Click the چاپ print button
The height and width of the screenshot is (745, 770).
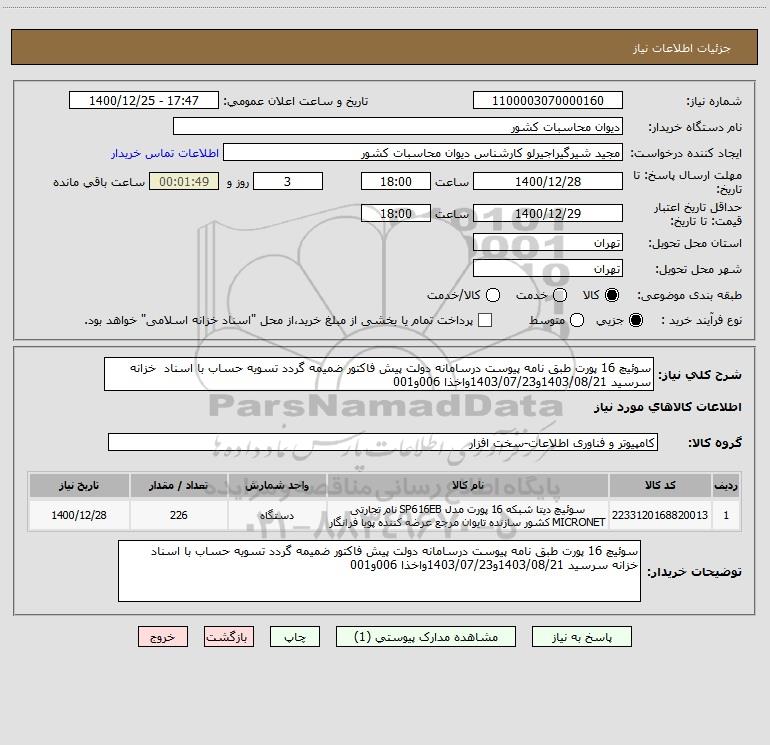[x=295, y=637]
